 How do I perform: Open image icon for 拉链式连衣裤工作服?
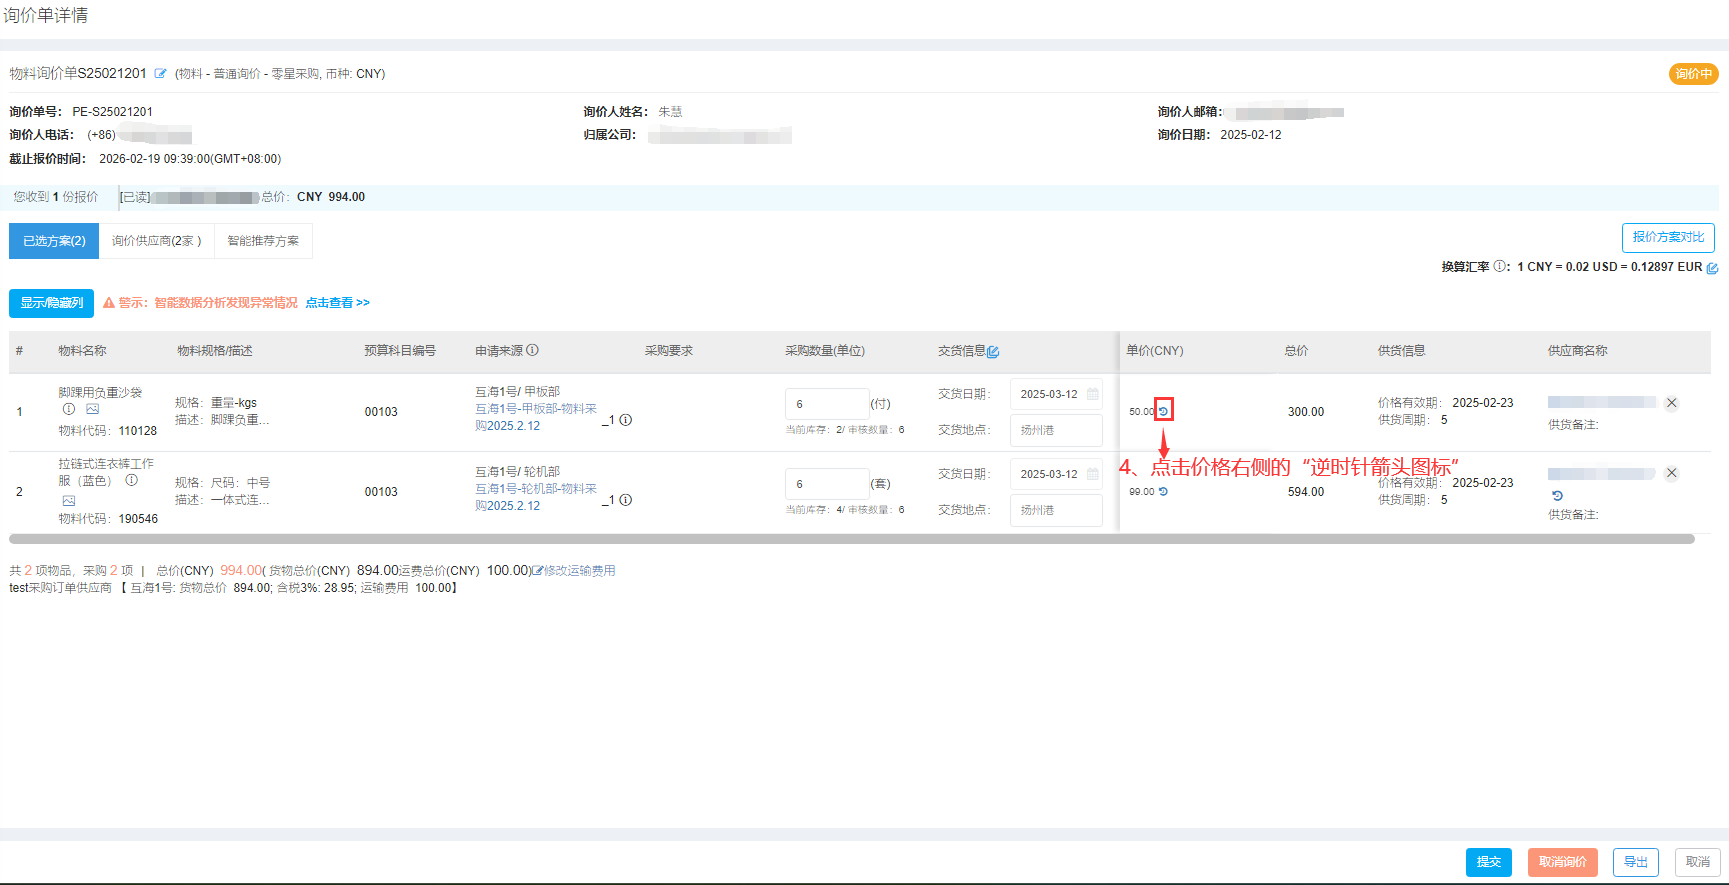point(69,500)
